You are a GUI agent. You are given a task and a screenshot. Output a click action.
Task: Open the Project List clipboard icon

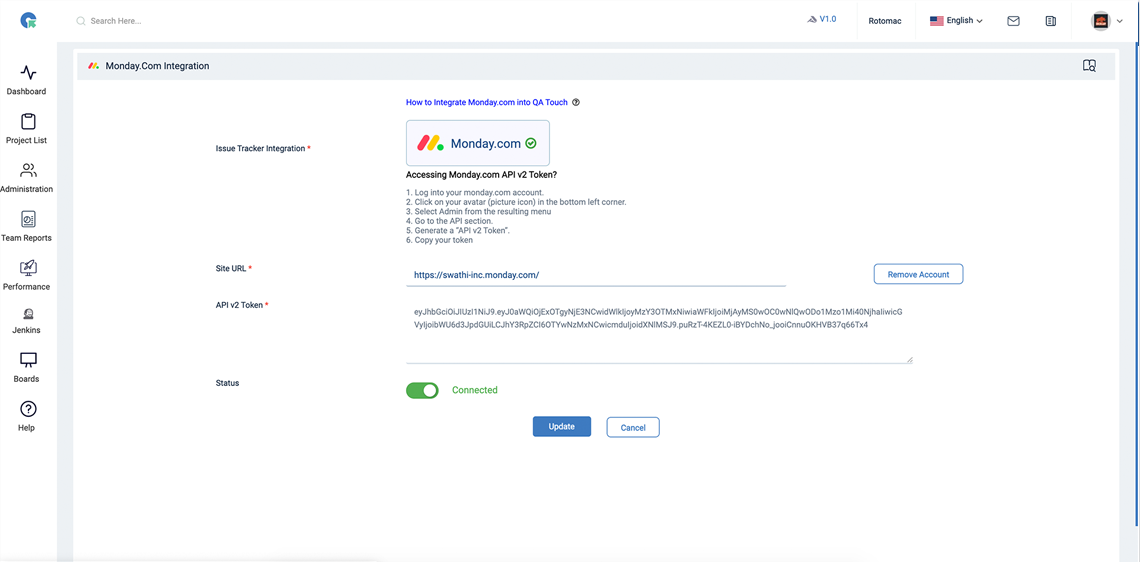[x=28, y=121]
